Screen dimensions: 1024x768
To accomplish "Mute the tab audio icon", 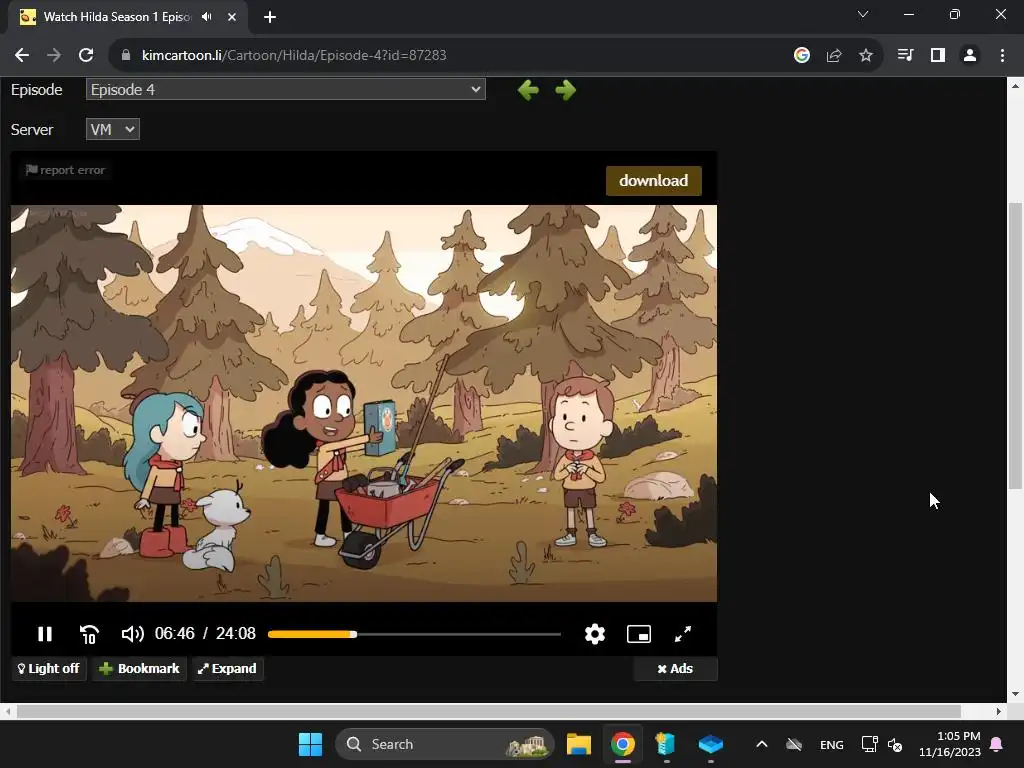I will [207, 17].
